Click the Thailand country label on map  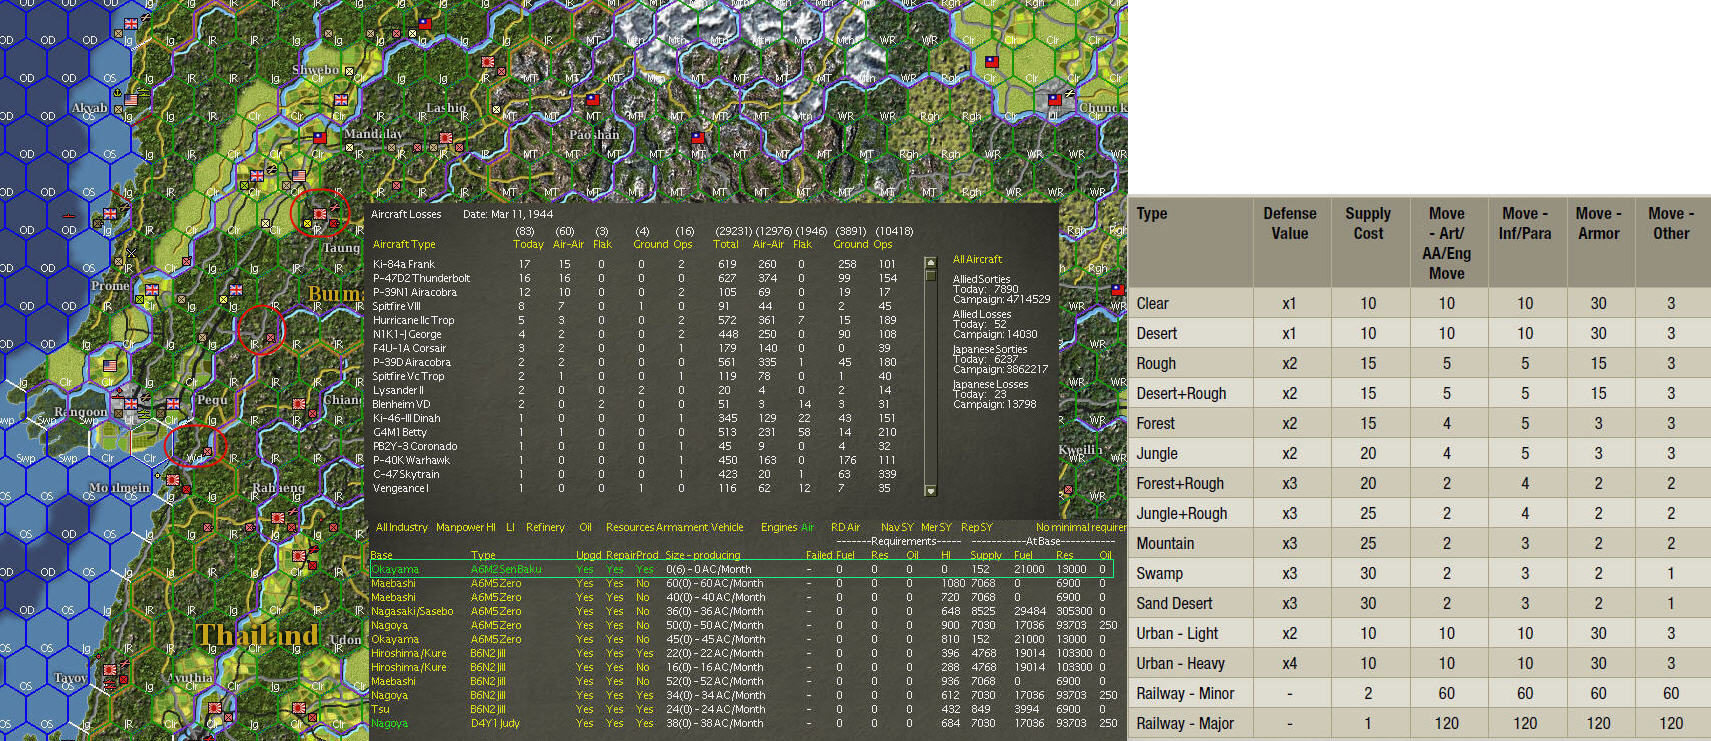257,635
